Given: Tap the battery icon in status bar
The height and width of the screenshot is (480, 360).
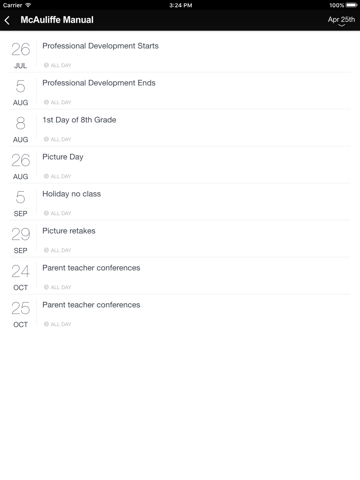Looking at the screenshot, I should point(352,5).
